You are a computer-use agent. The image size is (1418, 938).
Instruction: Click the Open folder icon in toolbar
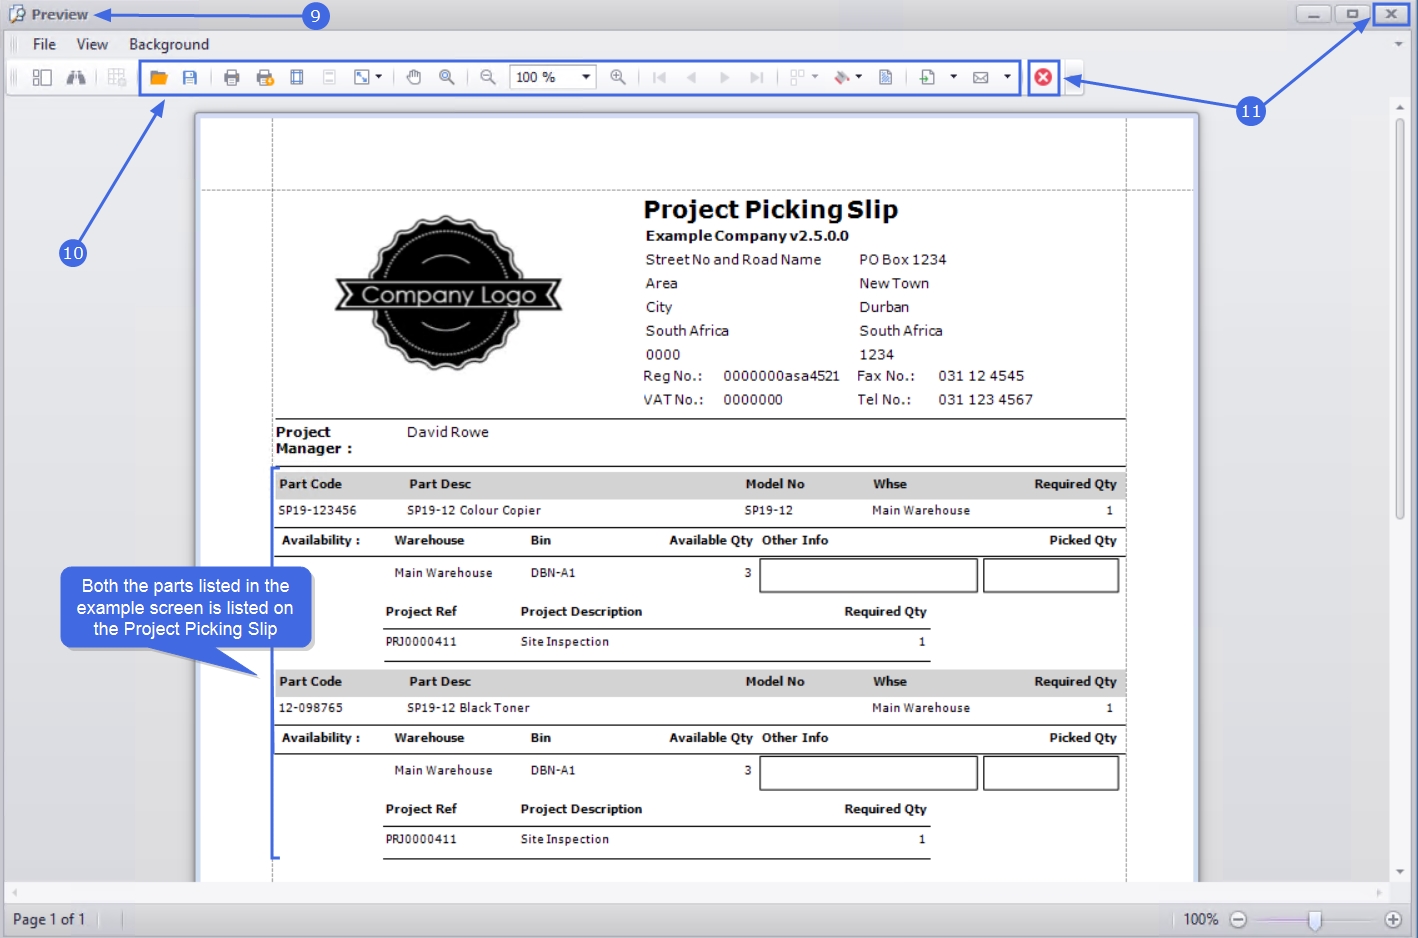pyautogui.click(x=158, y=77)
